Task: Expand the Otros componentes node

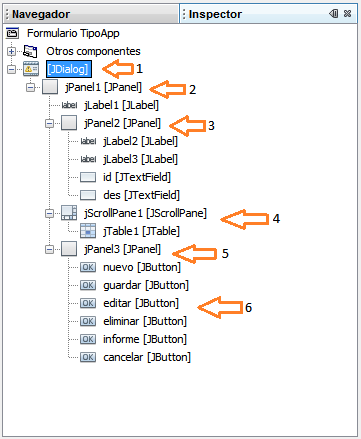Action: (11, 51)
